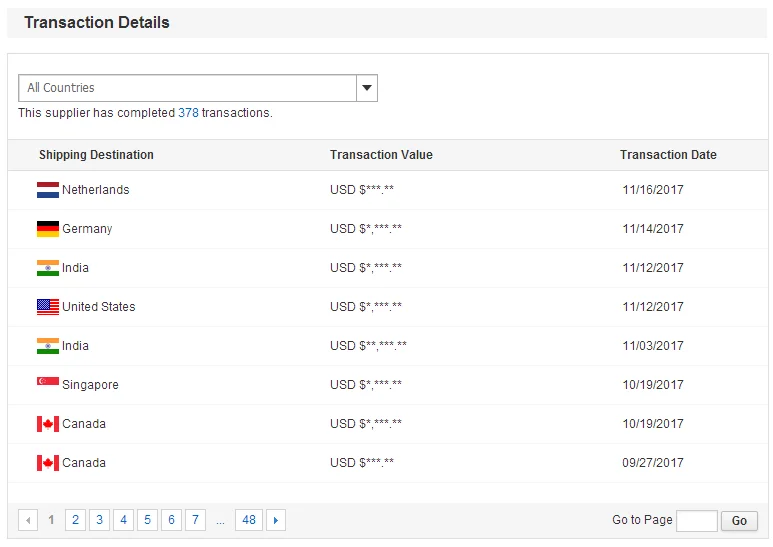This screenshot has height=547, width=773.
Task: Click the United States flag icon
Action: (x=48, y=307)
